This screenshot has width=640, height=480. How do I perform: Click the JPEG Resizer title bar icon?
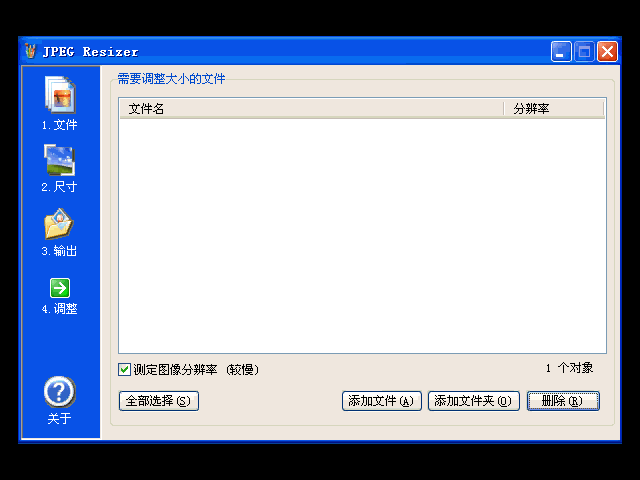tap(30, 51)
